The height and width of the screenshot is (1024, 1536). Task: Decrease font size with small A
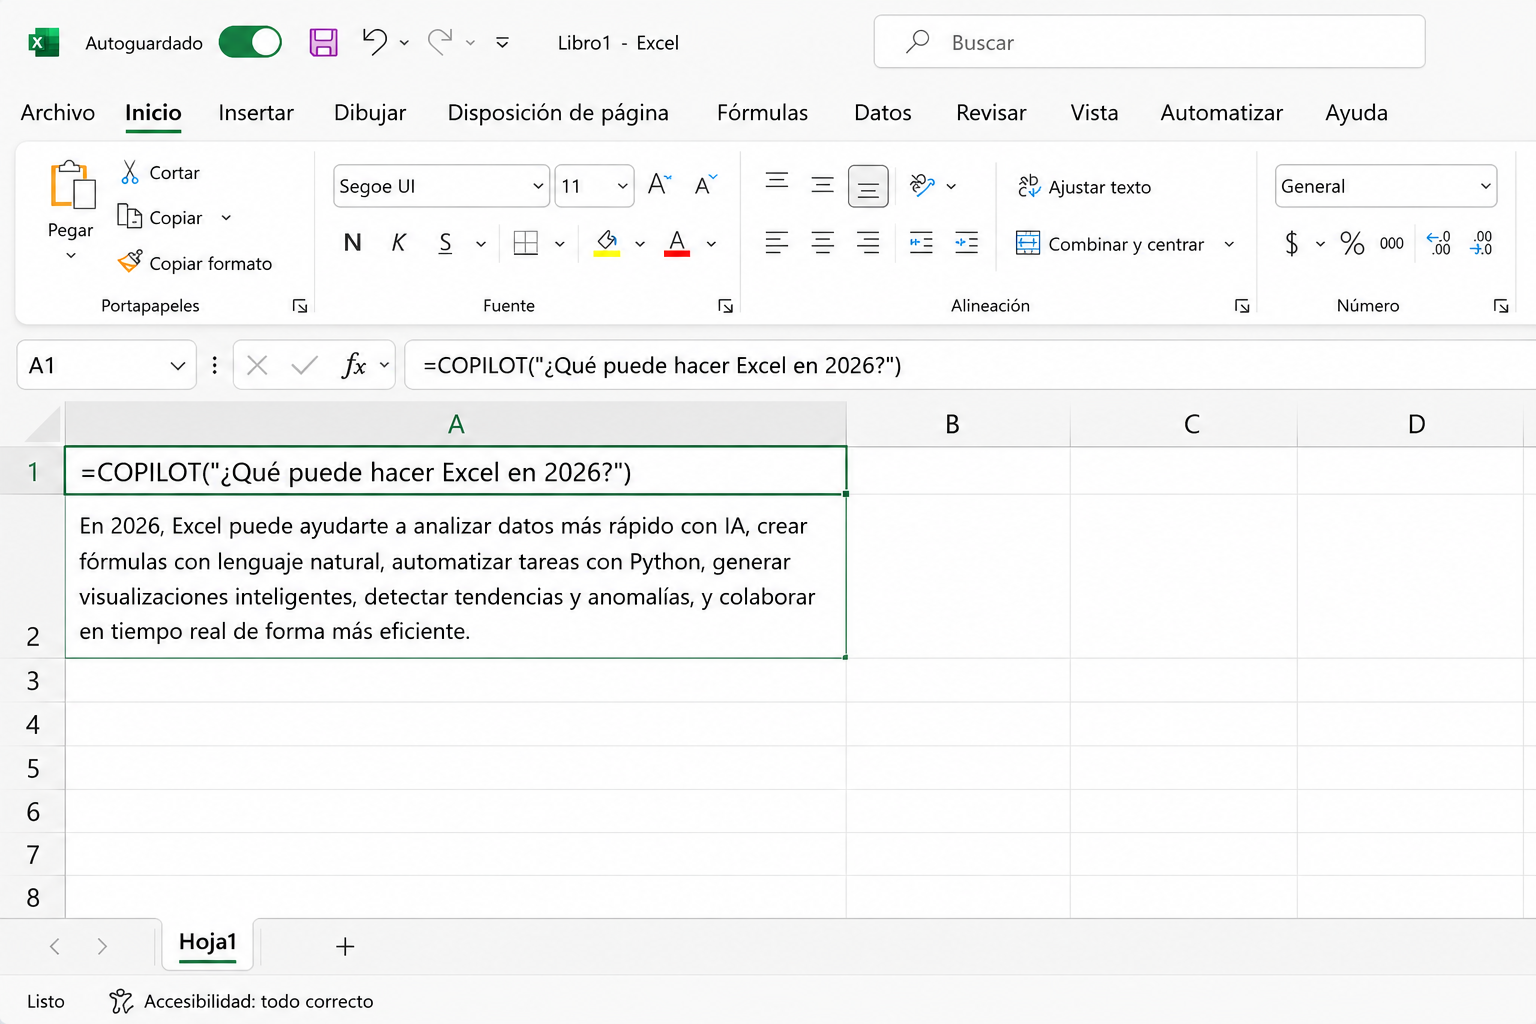click(x=706, y=184)
